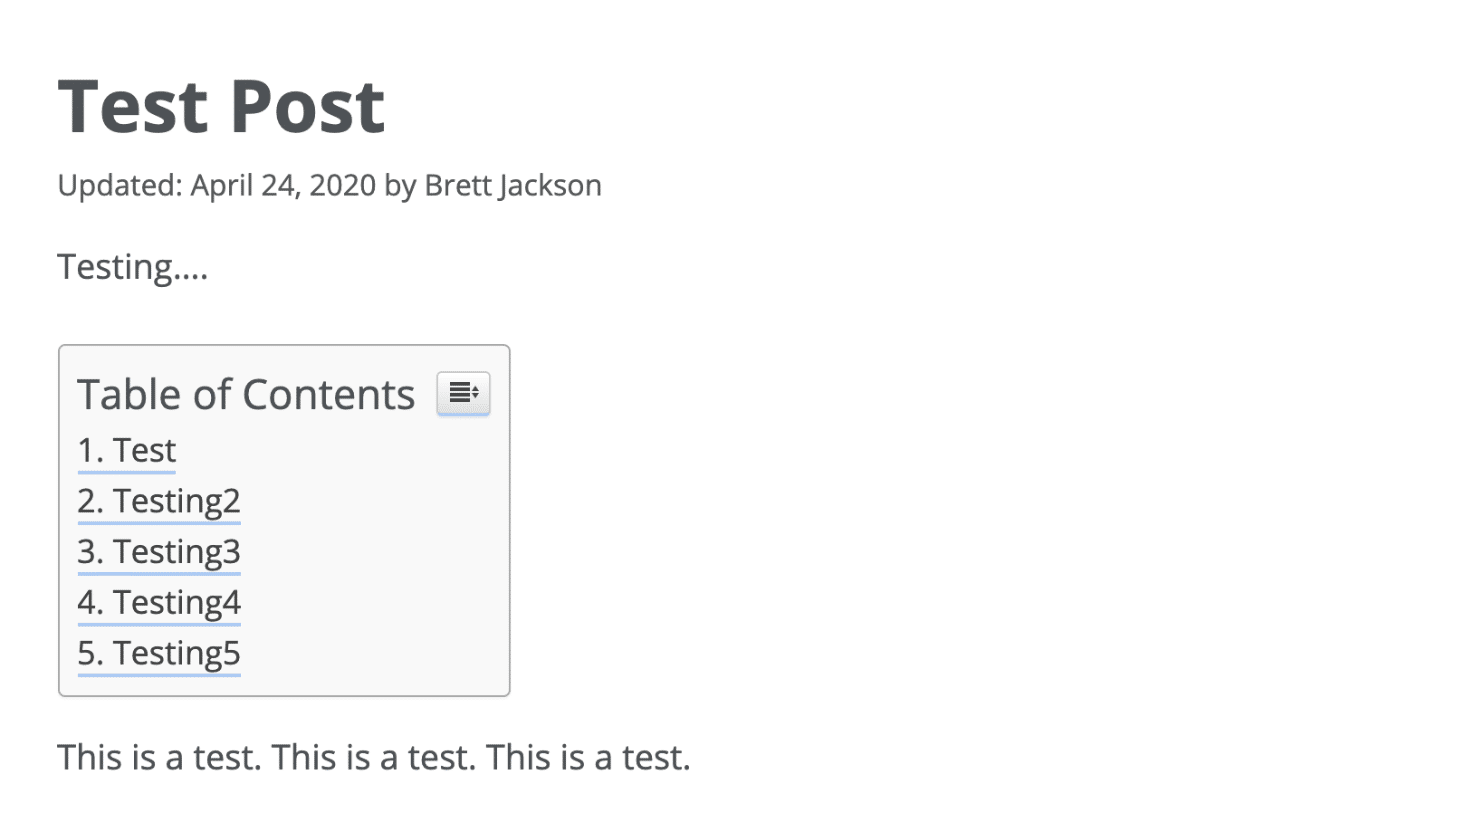Viewport: 1474px width, 822px height.
Task: Click the word 'Contents' in the box heading
Action: 329,395
